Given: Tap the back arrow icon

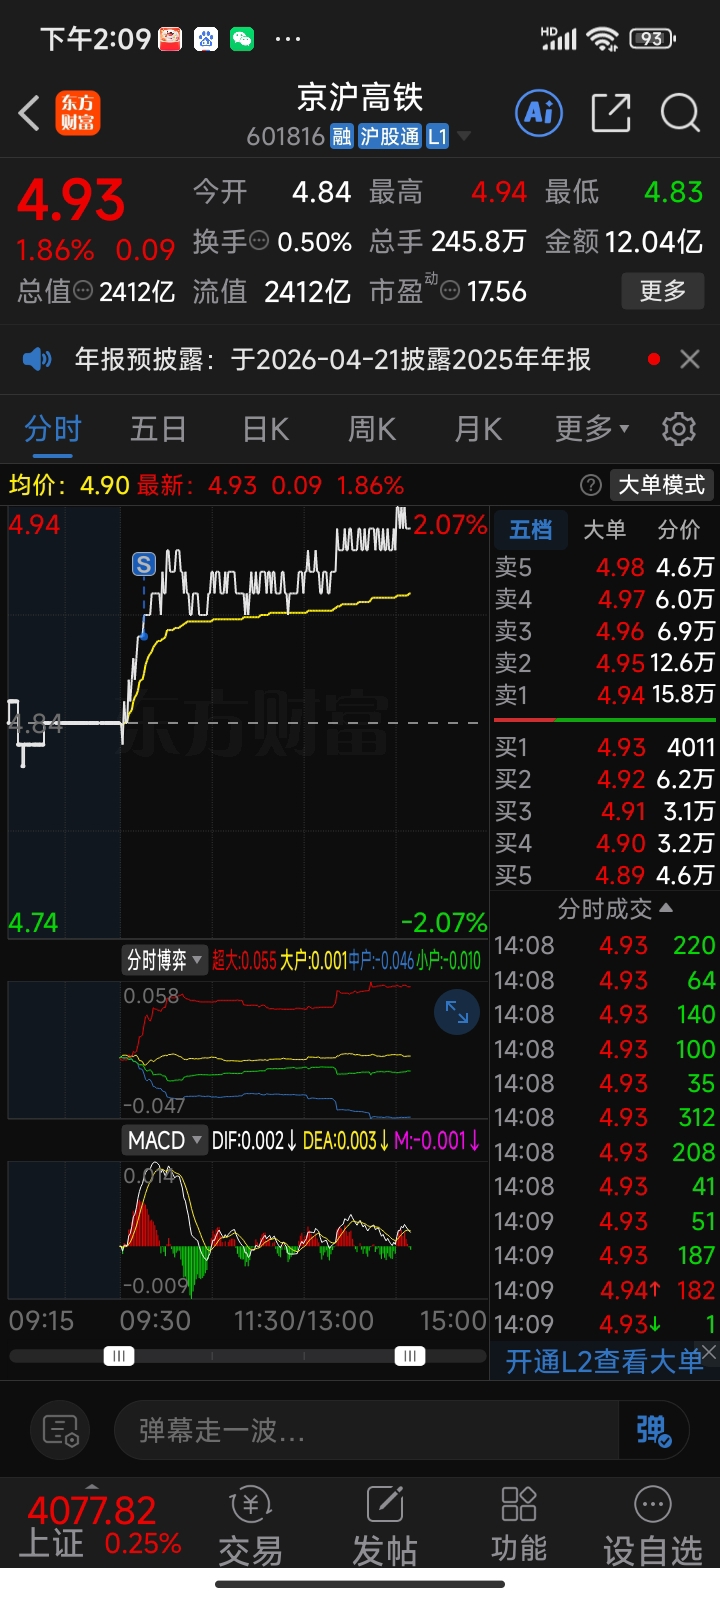Looking at the screenshot, I should coord(30,113).
